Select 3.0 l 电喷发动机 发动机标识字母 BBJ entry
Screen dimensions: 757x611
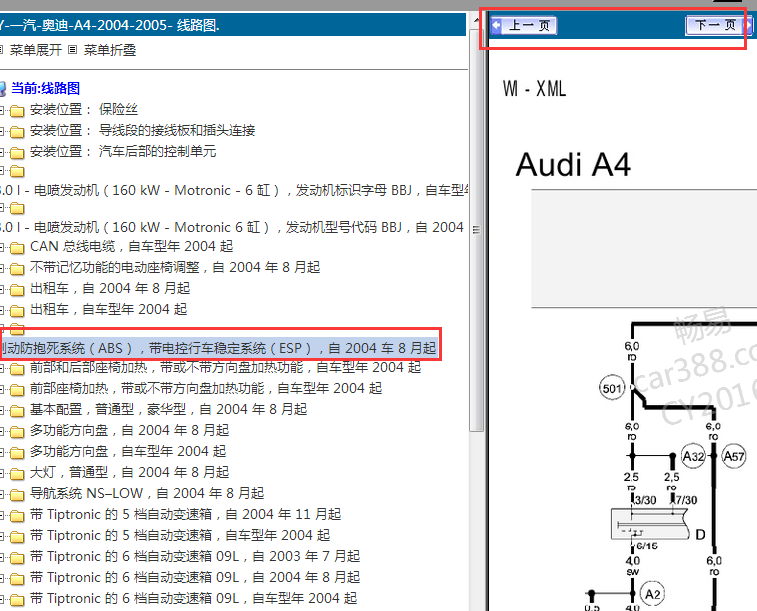pos(234,190)
